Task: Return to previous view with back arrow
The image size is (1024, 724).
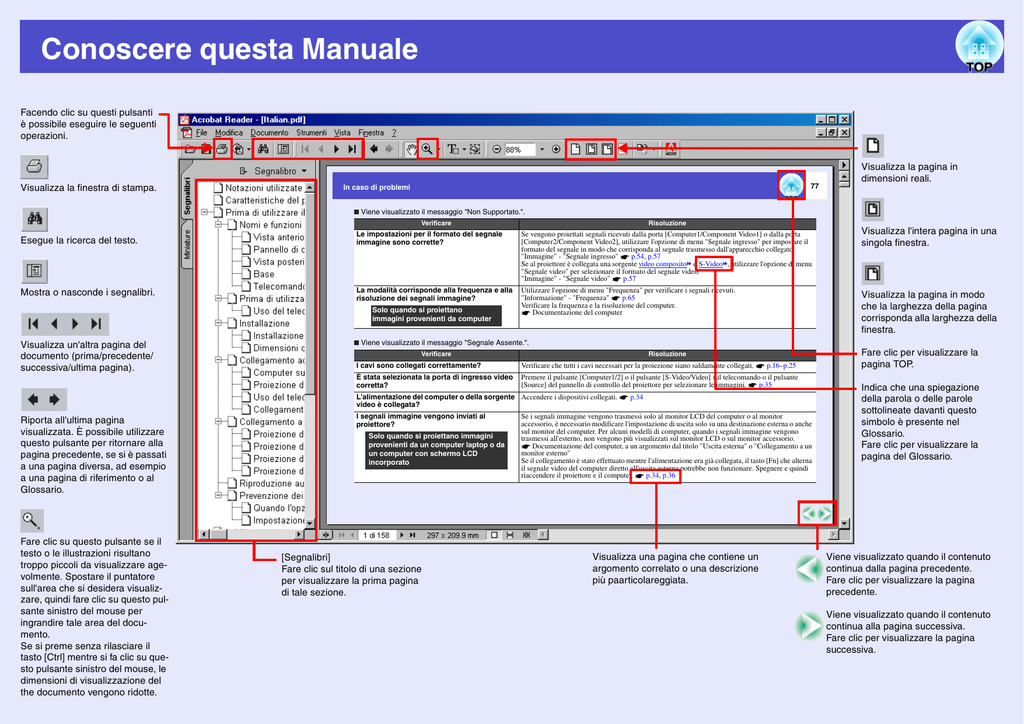Action: point(374,149)
